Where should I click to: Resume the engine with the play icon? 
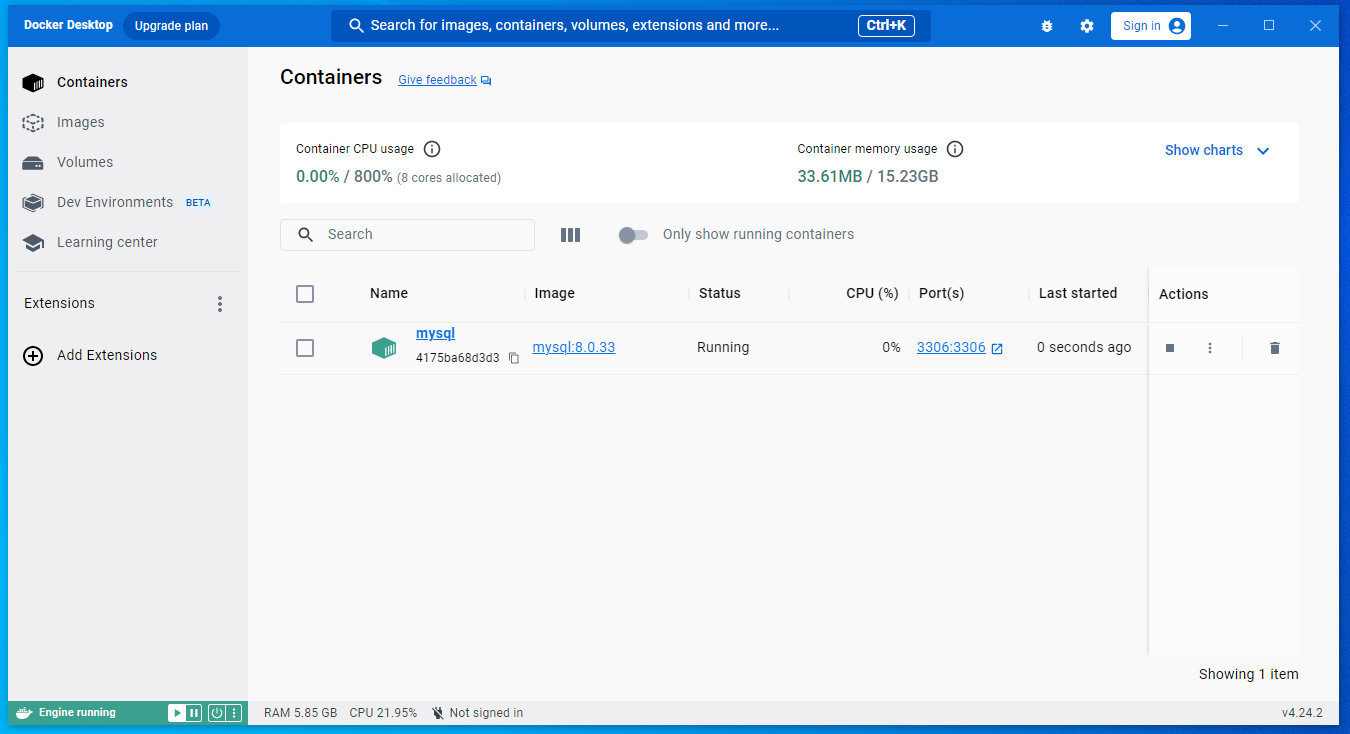click(177, 713)
